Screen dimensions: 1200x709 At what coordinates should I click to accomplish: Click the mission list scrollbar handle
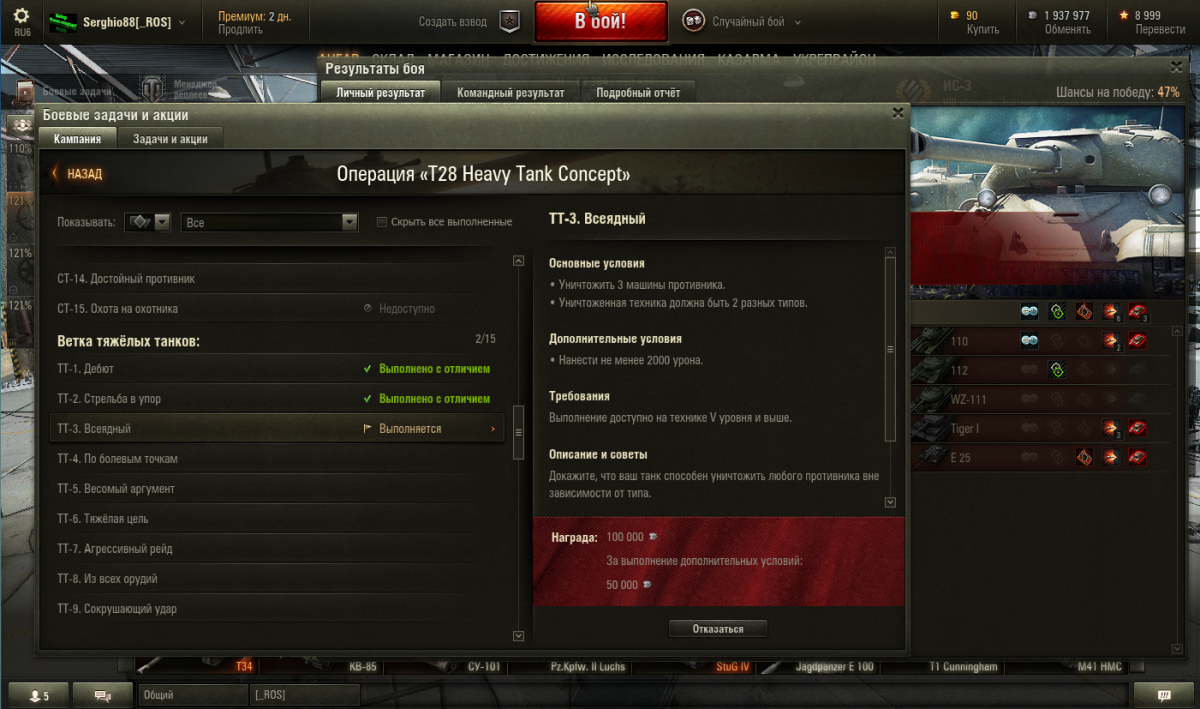point(518,432)
